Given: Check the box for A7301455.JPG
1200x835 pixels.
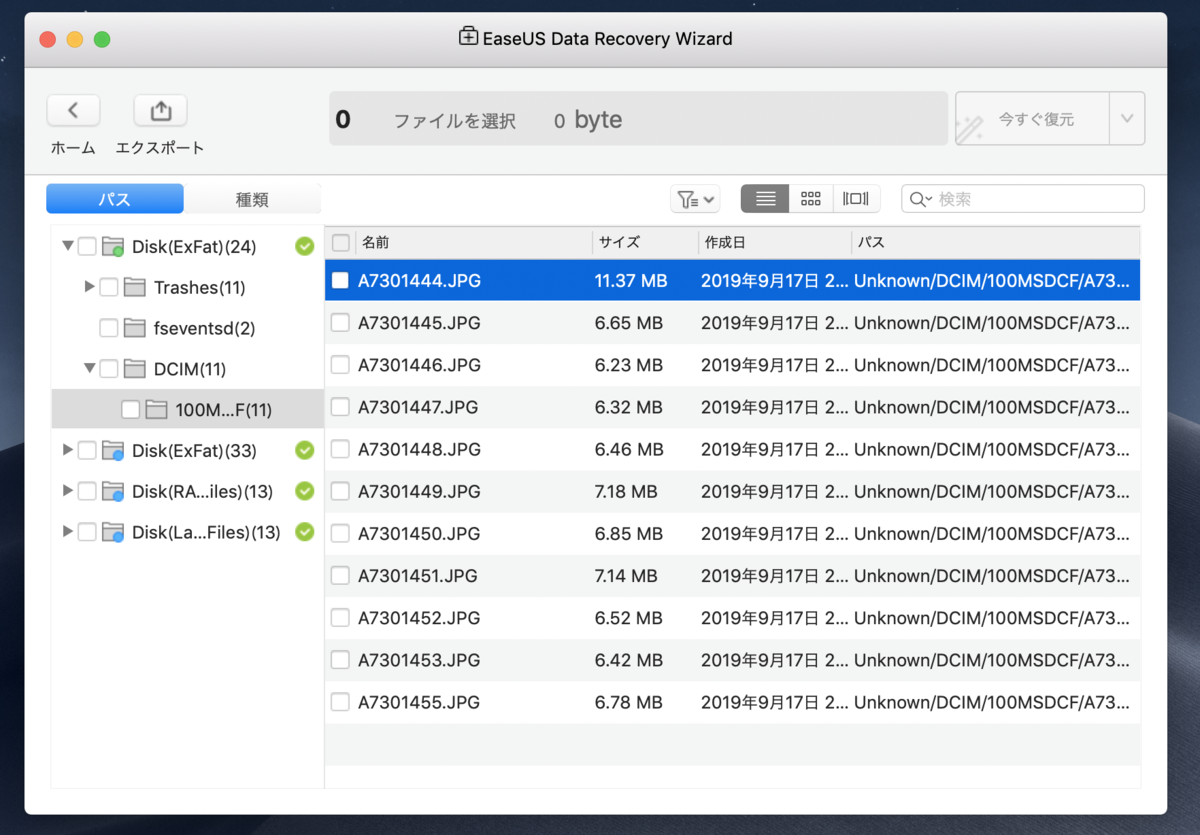Looking at the screenshot, I should point(341,702).
